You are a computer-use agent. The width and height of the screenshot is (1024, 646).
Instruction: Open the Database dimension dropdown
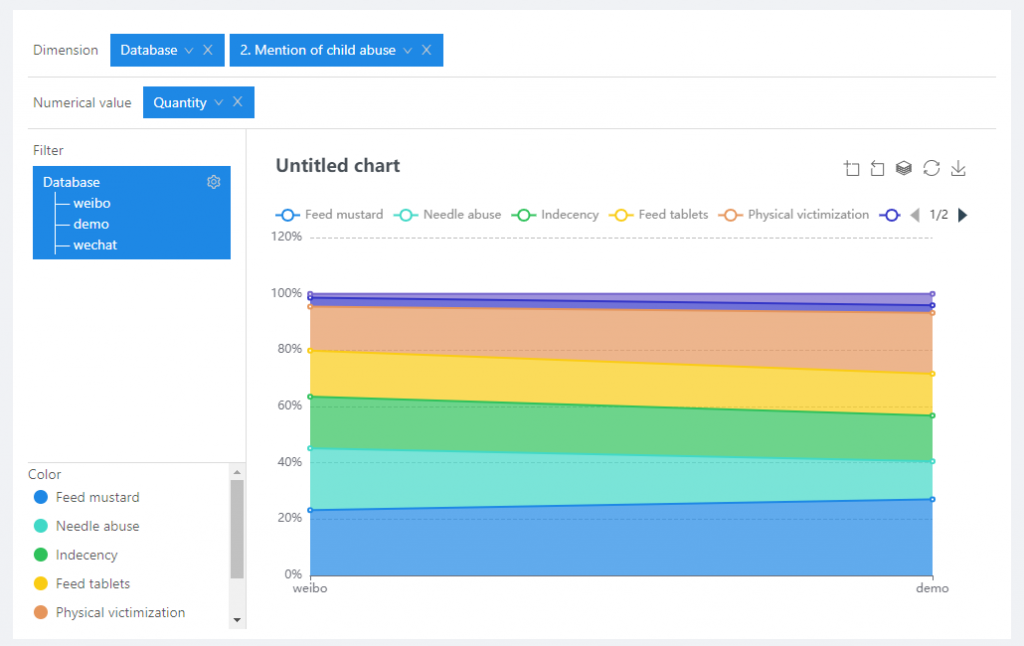[188, 50]
